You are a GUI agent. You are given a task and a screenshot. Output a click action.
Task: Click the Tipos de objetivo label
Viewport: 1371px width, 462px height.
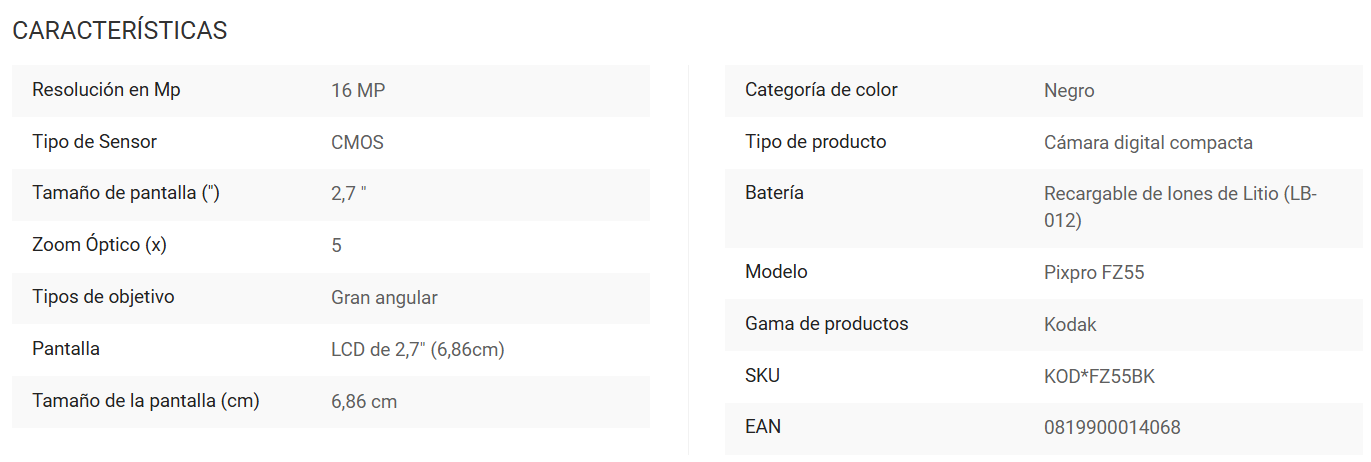pos(103,297)
